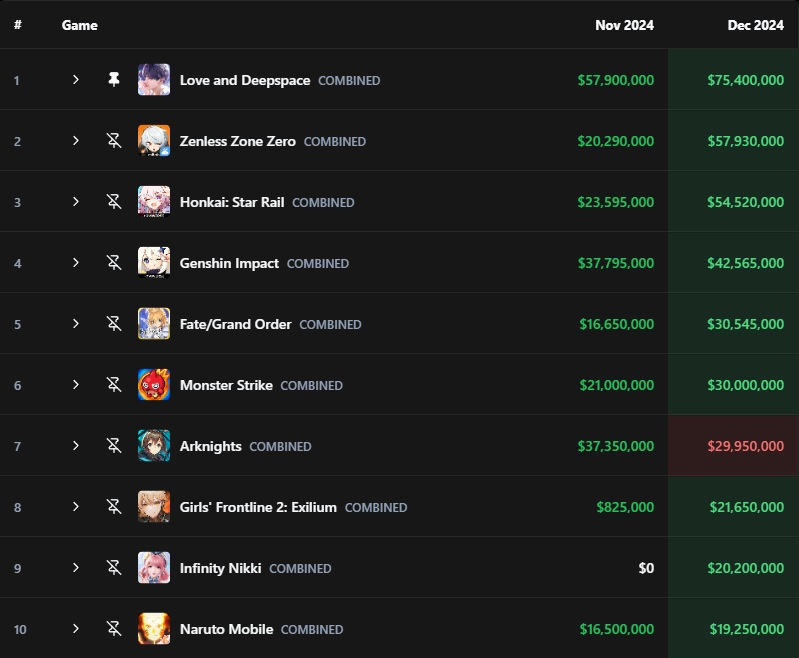Open the Naruto Mobile title link
Screen dimensions: 799x658
(x=226, y=629)
